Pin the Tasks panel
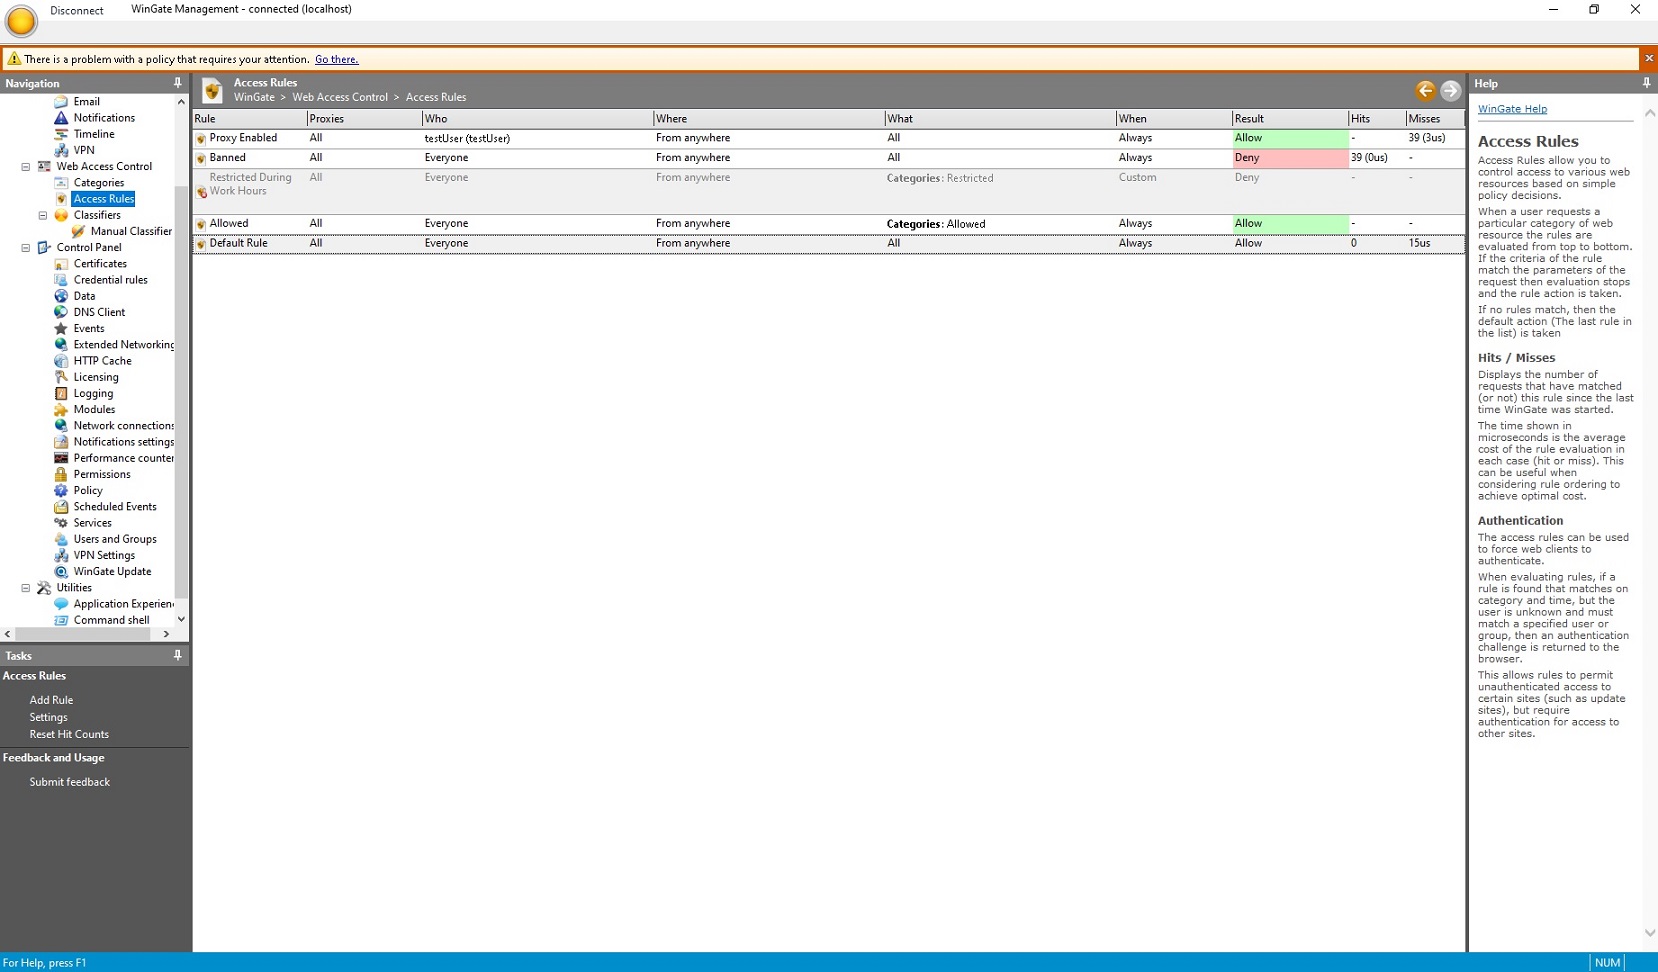Image resolution: width=1658 pixels, height=972 pixels. (178, 655)
